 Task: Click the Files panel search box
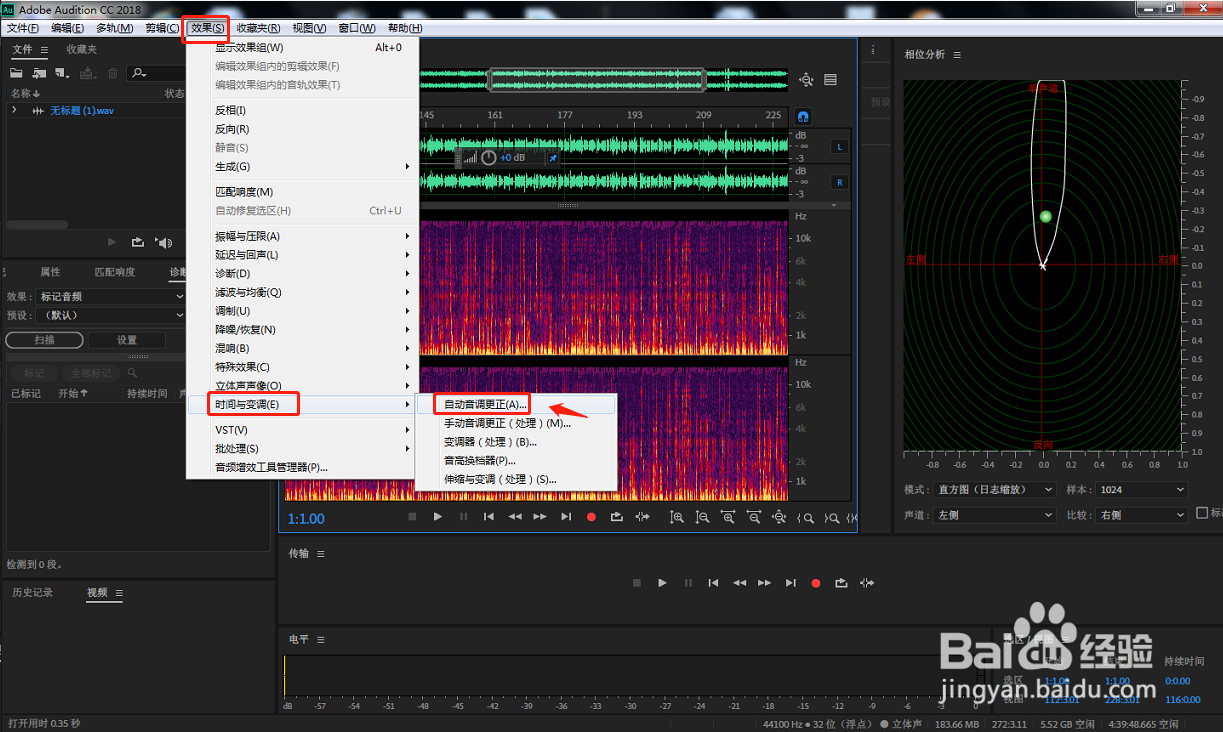157,73
